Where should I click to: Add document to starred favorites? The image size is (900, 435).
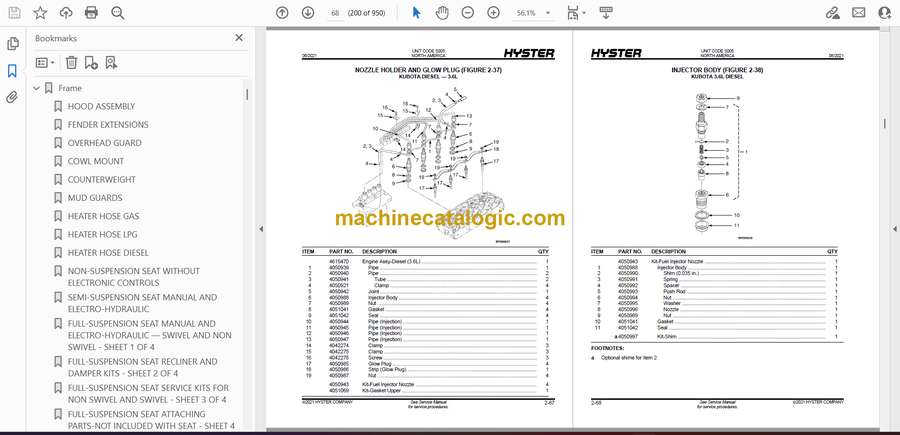[x=40, y=13]
